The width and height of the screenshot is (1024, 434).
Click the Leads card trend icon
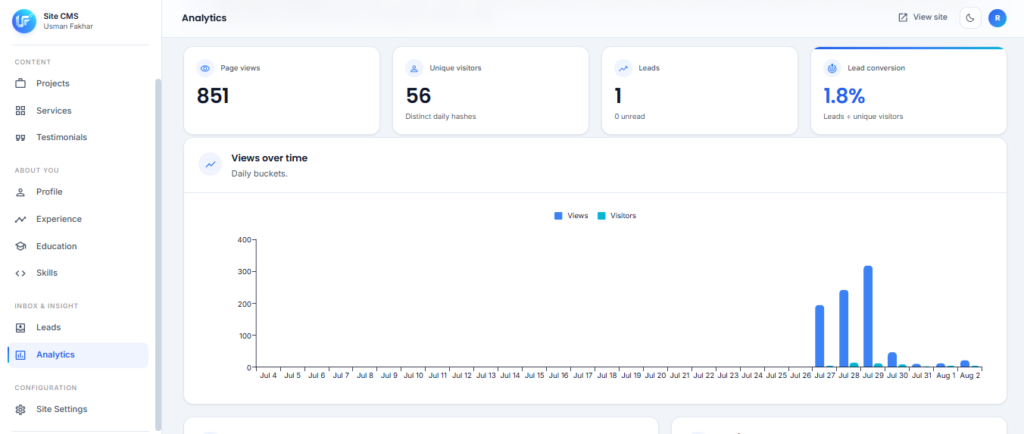tap(623, 68)
